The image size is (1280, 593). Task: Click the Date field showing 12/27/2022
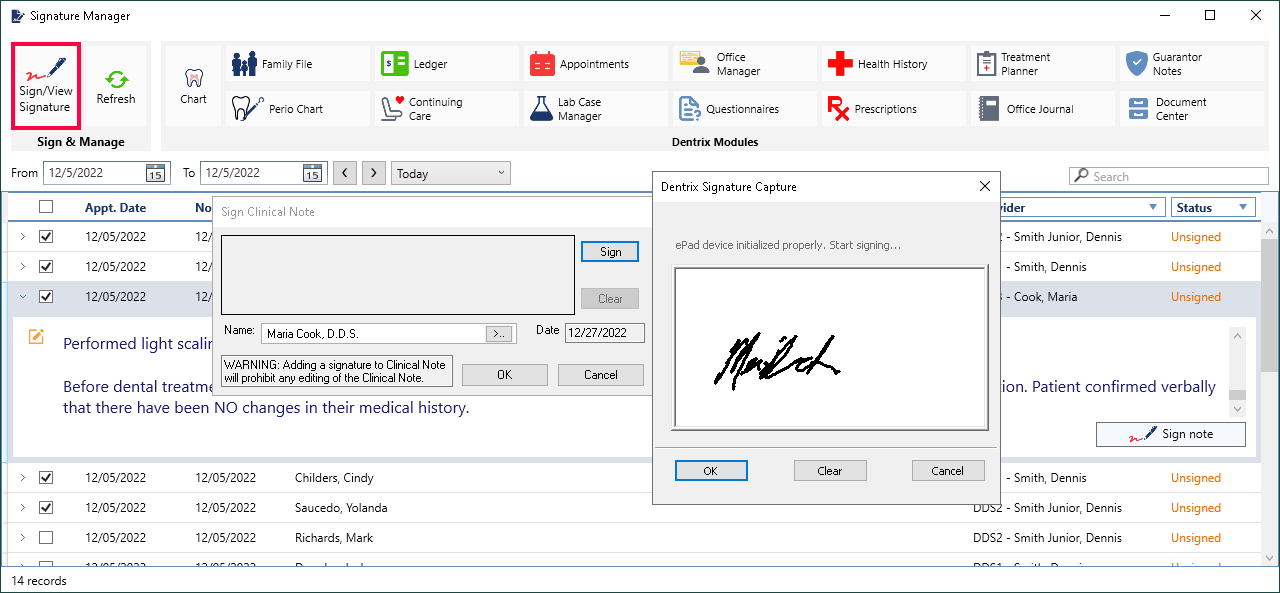(x=605, y=333)
